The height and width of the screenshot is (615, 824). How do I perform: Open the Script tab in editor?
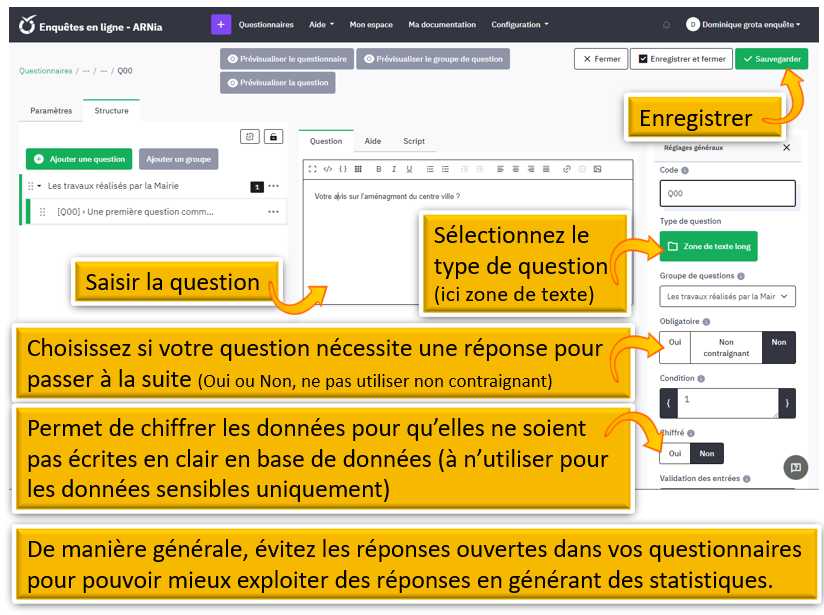pyautogui.click(x=414, y=142)
